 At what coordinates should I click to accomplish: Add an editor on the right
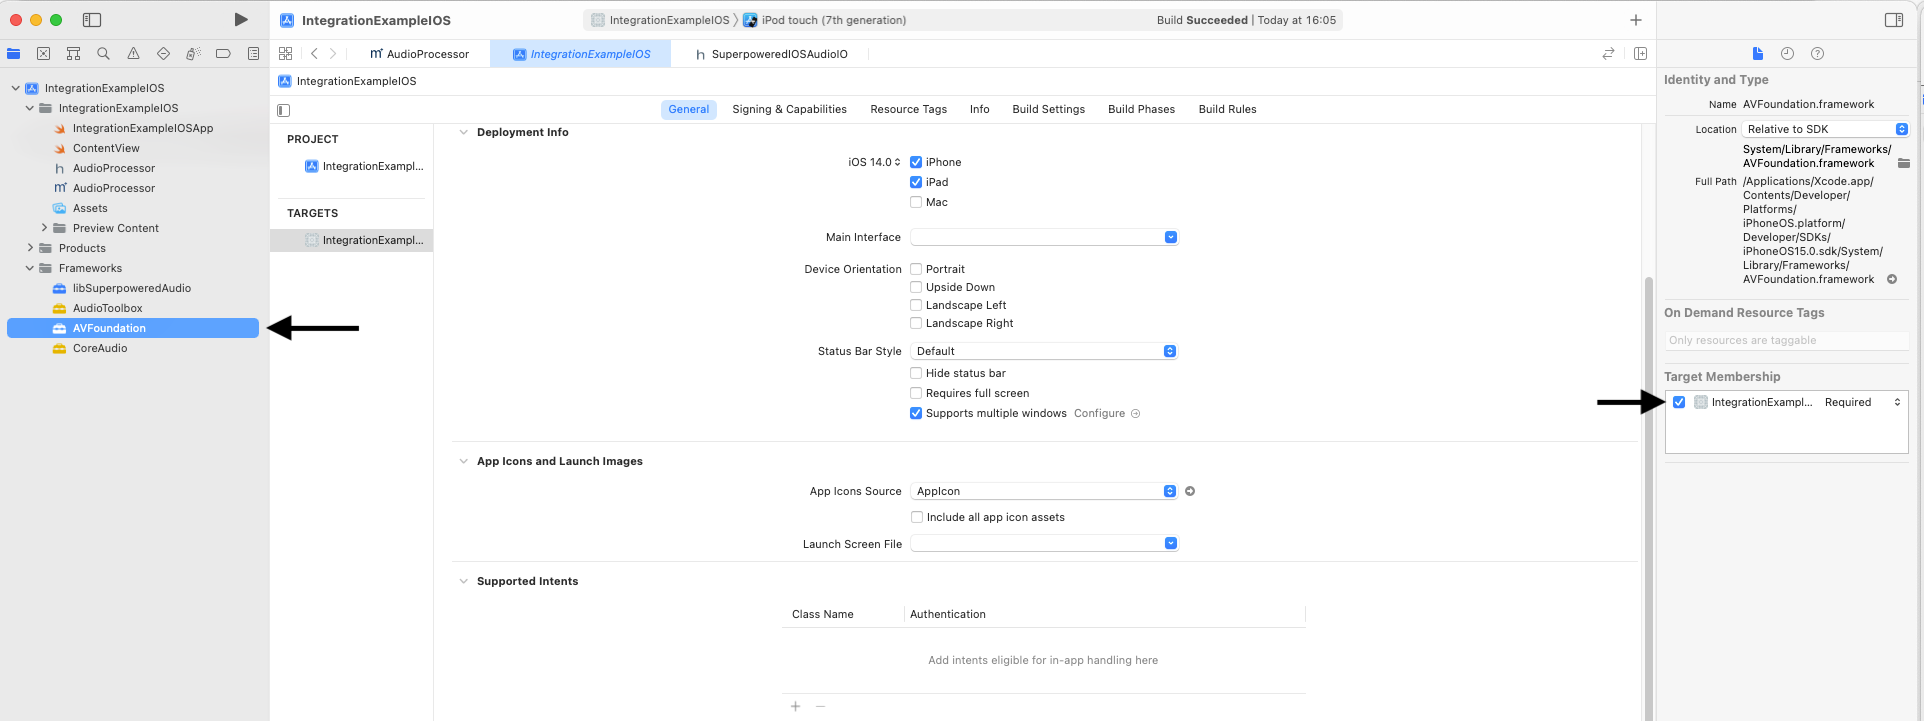coord(1640,54)
